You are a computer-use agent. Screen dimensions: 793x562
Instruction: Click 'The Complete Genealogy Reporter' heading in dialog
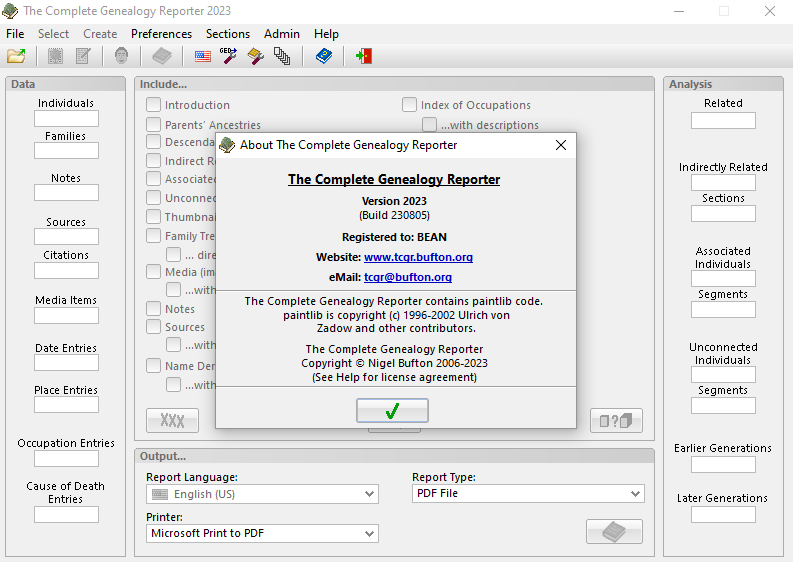click(394, 180)
